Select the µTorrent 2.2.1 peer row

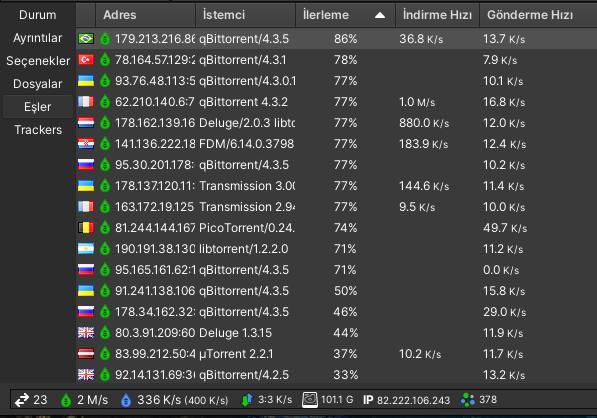(x=336, y=354)
